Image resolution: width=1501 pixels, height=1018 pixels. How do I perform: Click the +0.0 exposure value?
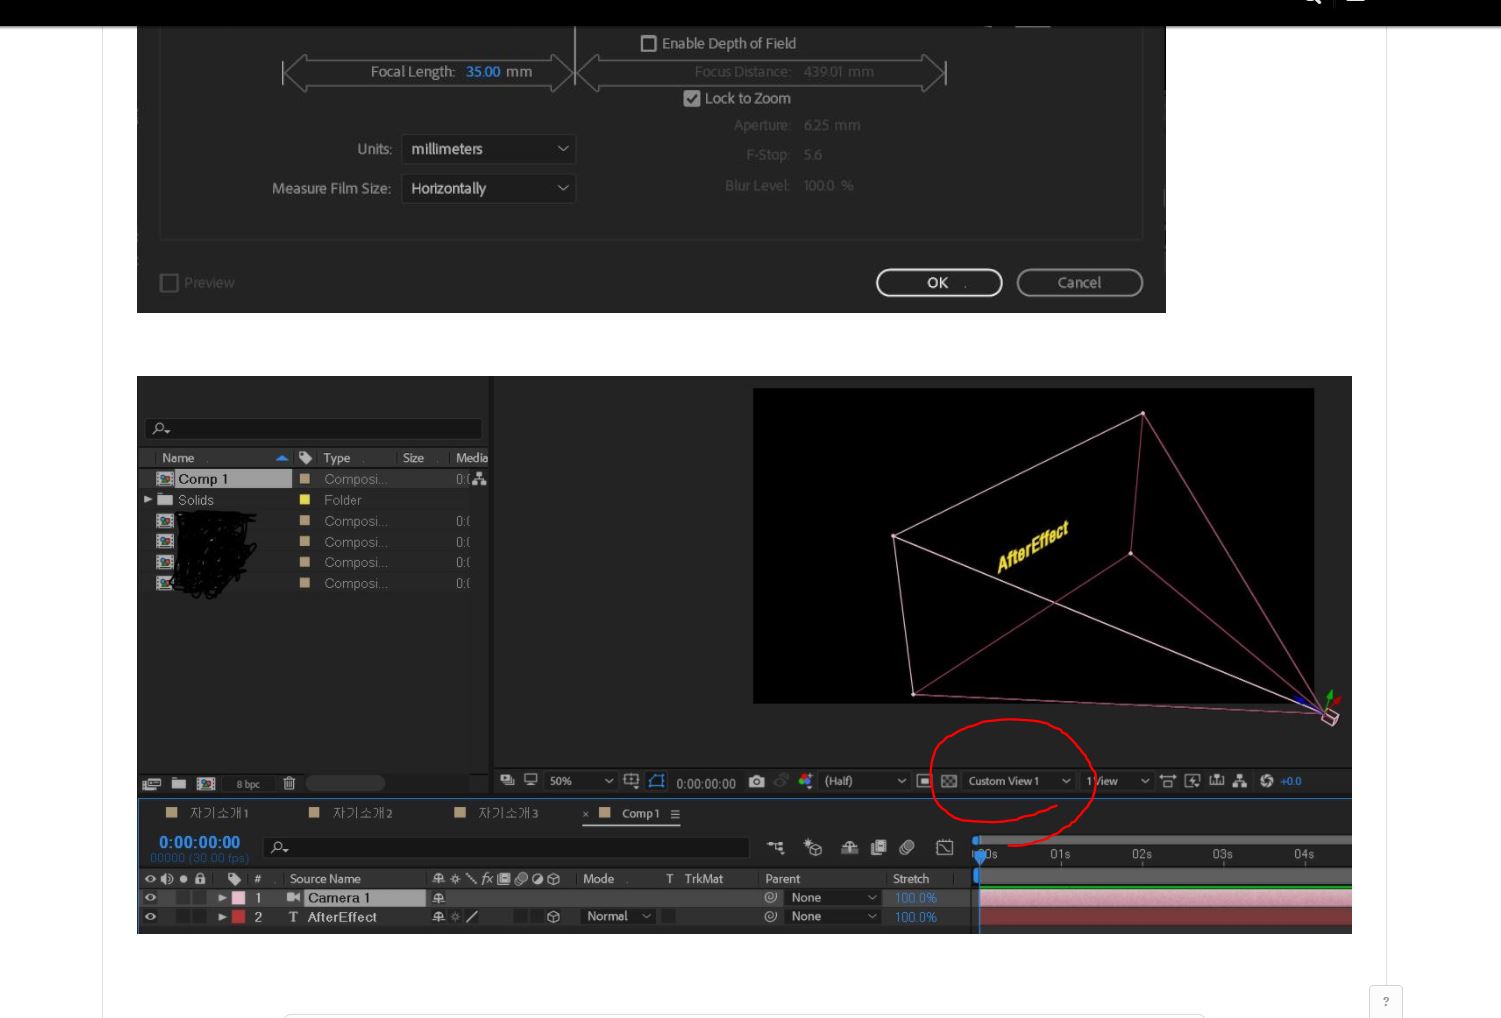(x=1291, y=781)
